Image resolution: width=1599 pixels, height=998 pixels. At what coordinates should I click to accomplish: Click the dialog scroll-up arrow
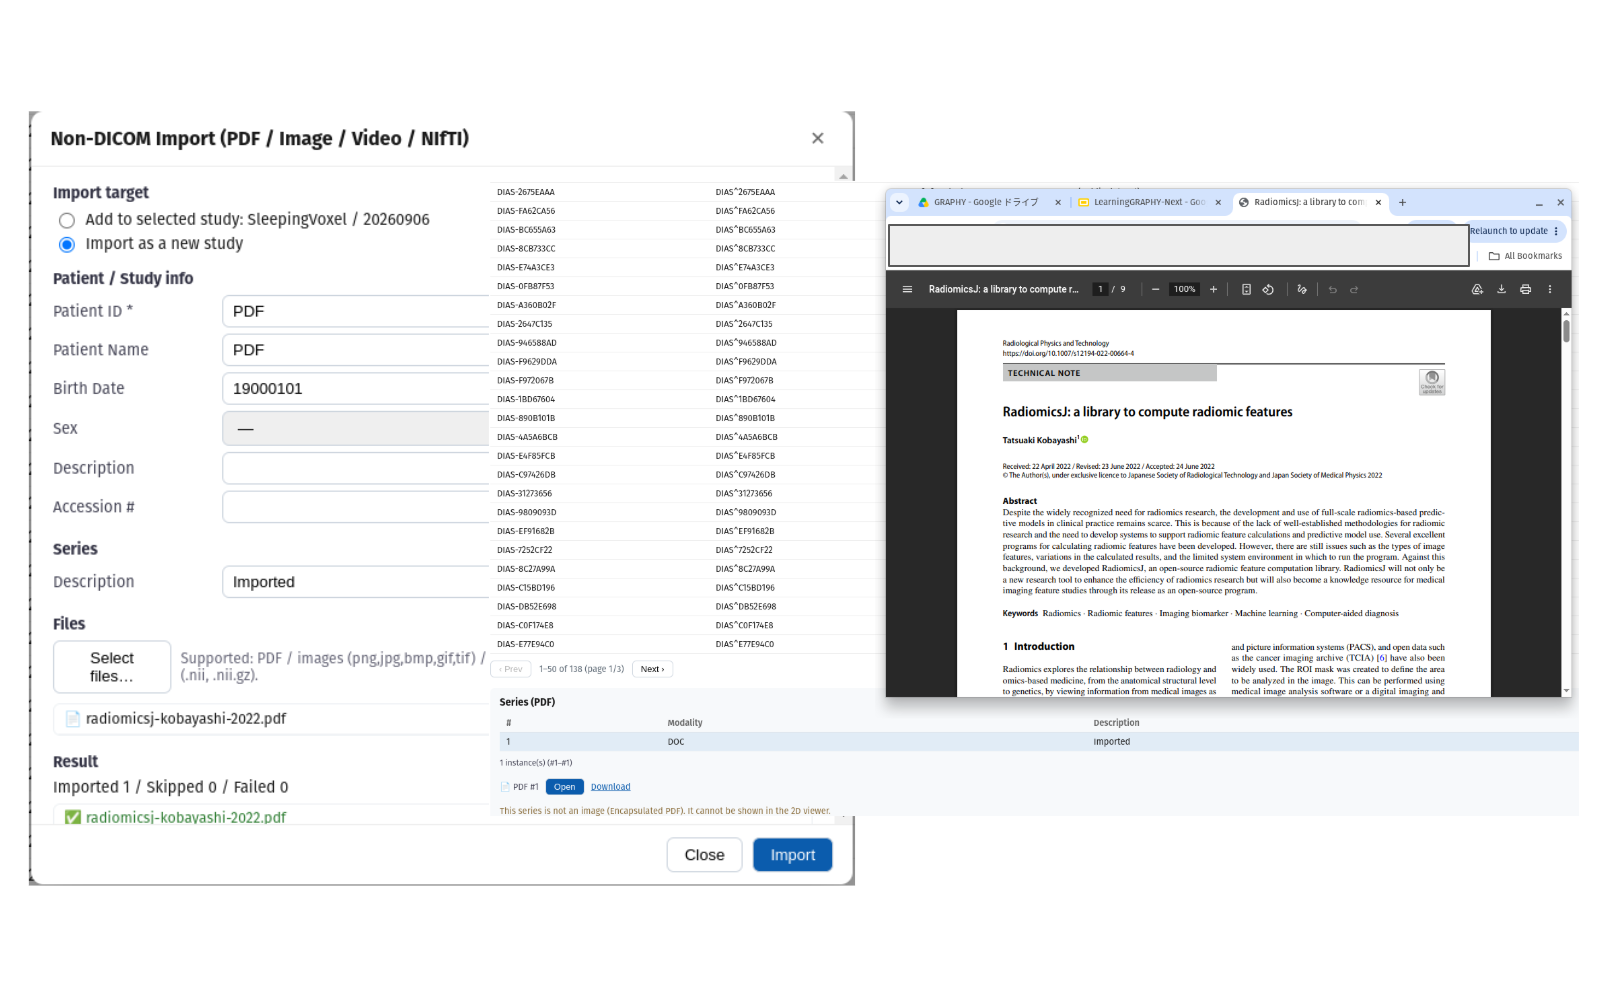(843, 176)
